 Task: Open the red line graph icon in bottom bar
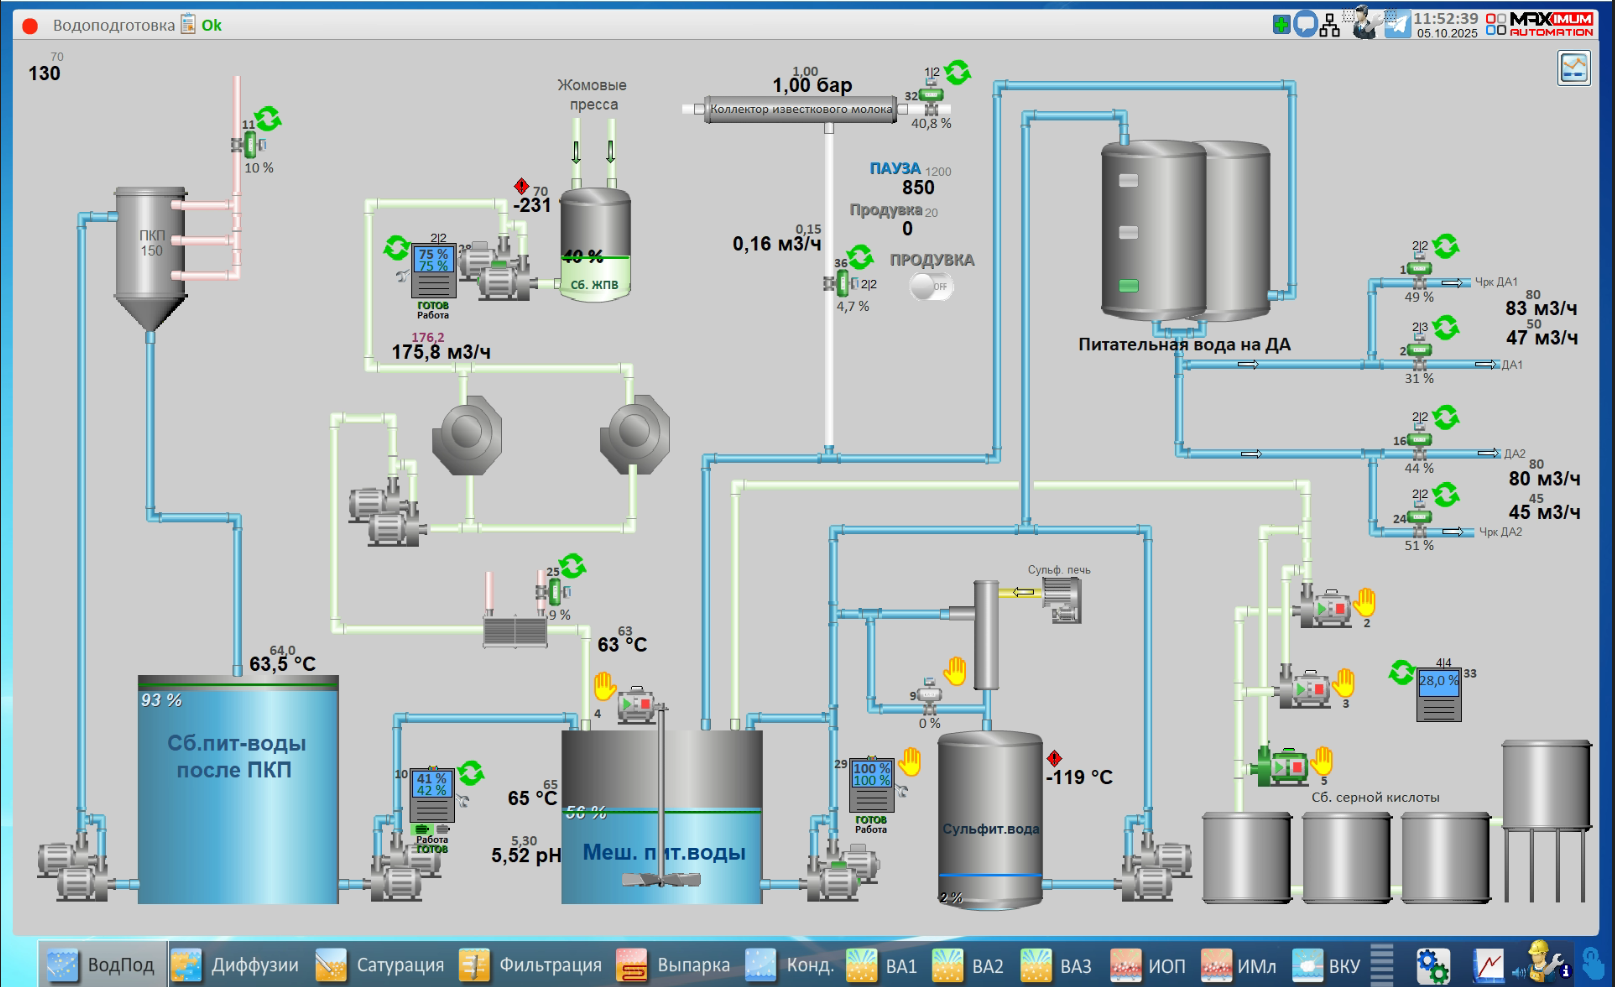1488,965
